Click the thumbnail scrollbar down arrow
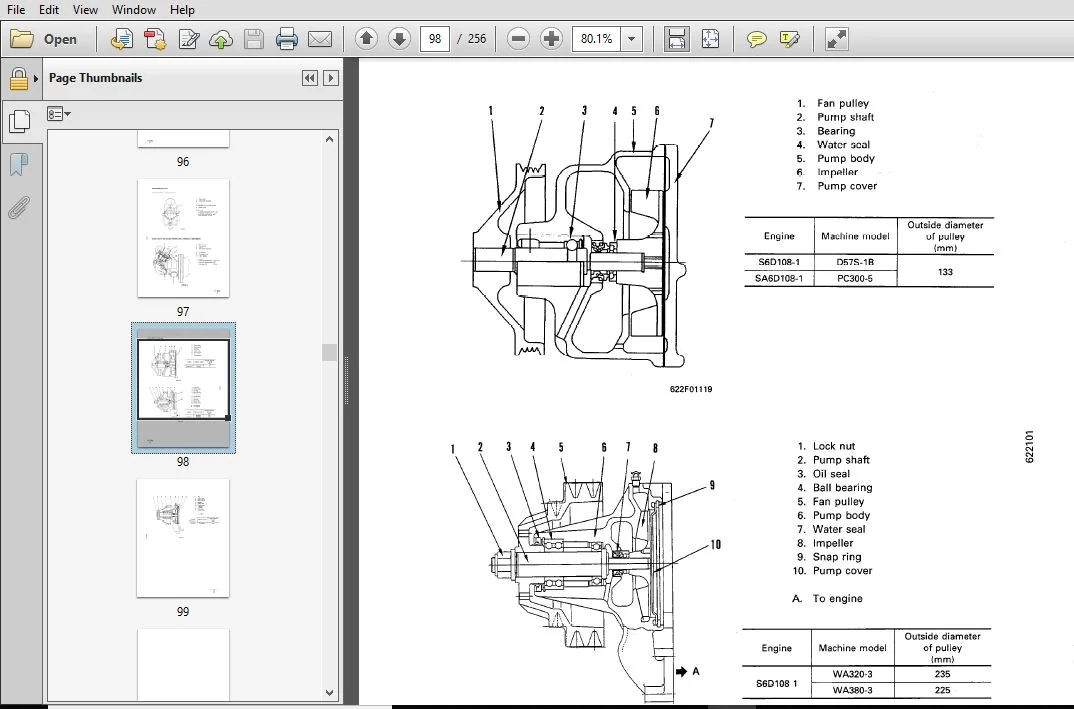The image size is (1074, 709). 329,693
